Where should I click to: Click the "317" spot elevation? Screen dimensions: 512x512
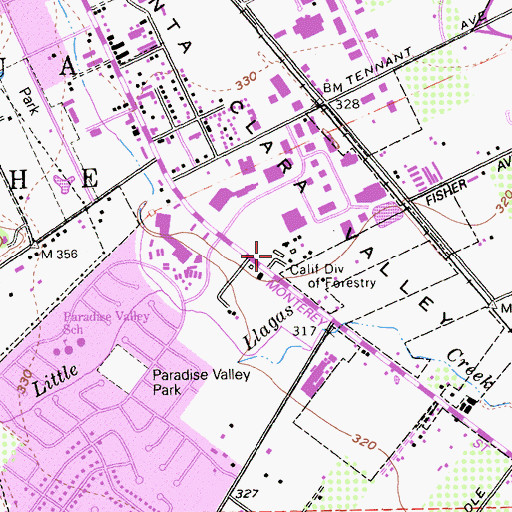[305, 331]
